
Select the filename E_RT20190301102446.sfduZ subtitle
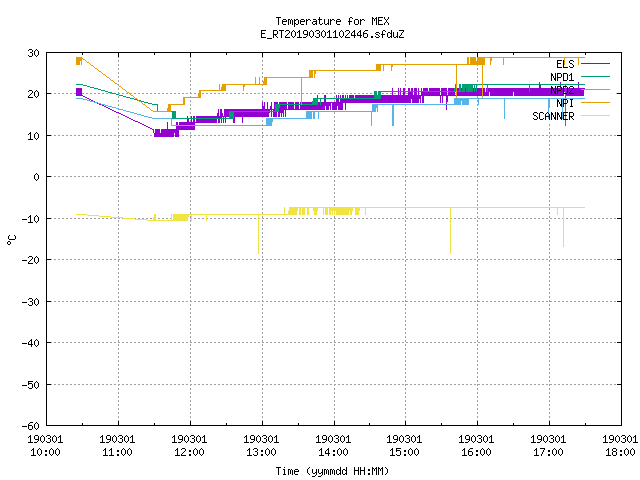(332, 34)
